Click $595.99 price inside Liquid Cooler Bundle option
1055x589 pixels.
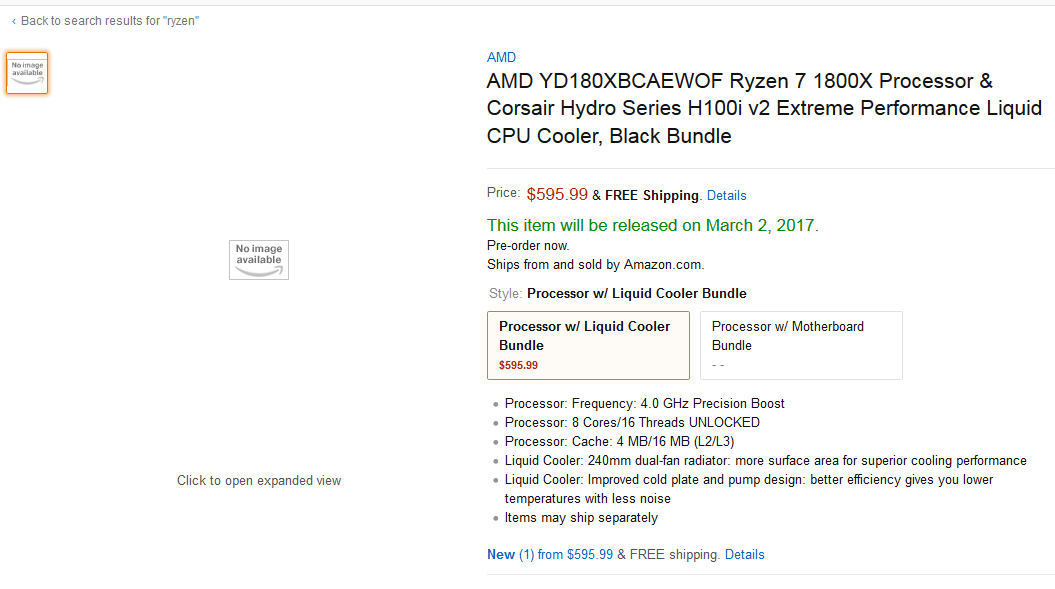(518, 366)
